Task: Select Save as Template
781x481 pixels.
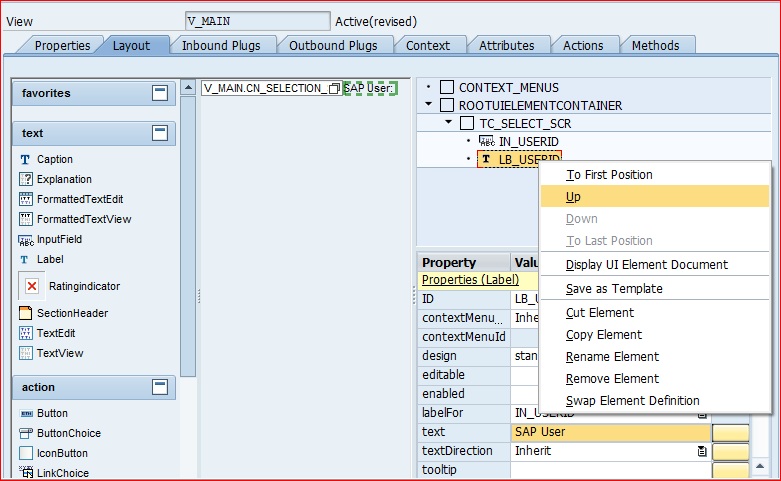Action: coord(655,288)
